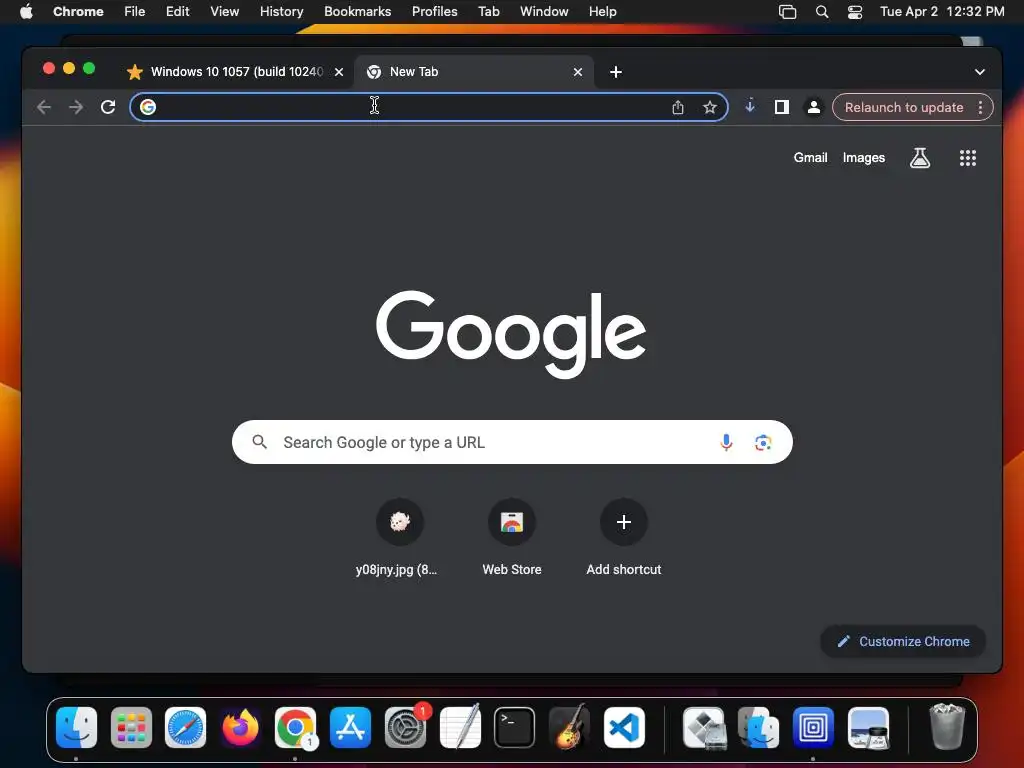Image resolution: width=1024 pixels, height=768 pixels.
Task: Click the date and time display
Action: (942, 12)
